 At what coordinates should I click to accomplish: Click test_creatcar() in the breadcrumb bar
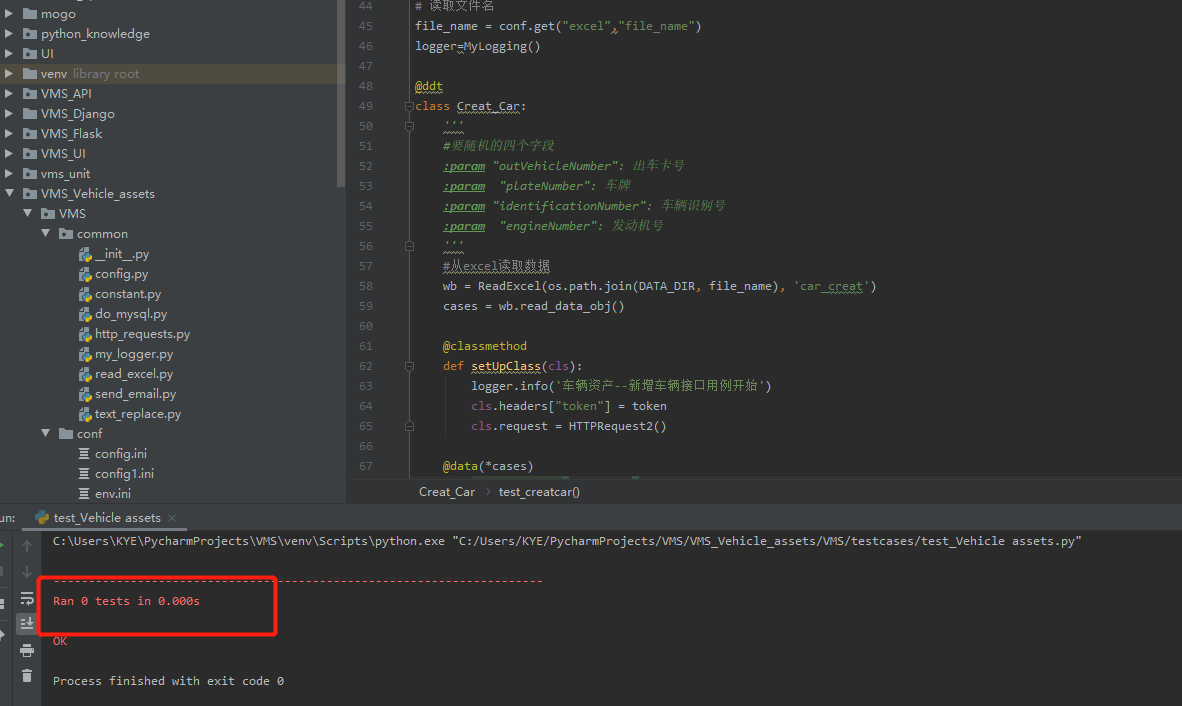point(539,492)
